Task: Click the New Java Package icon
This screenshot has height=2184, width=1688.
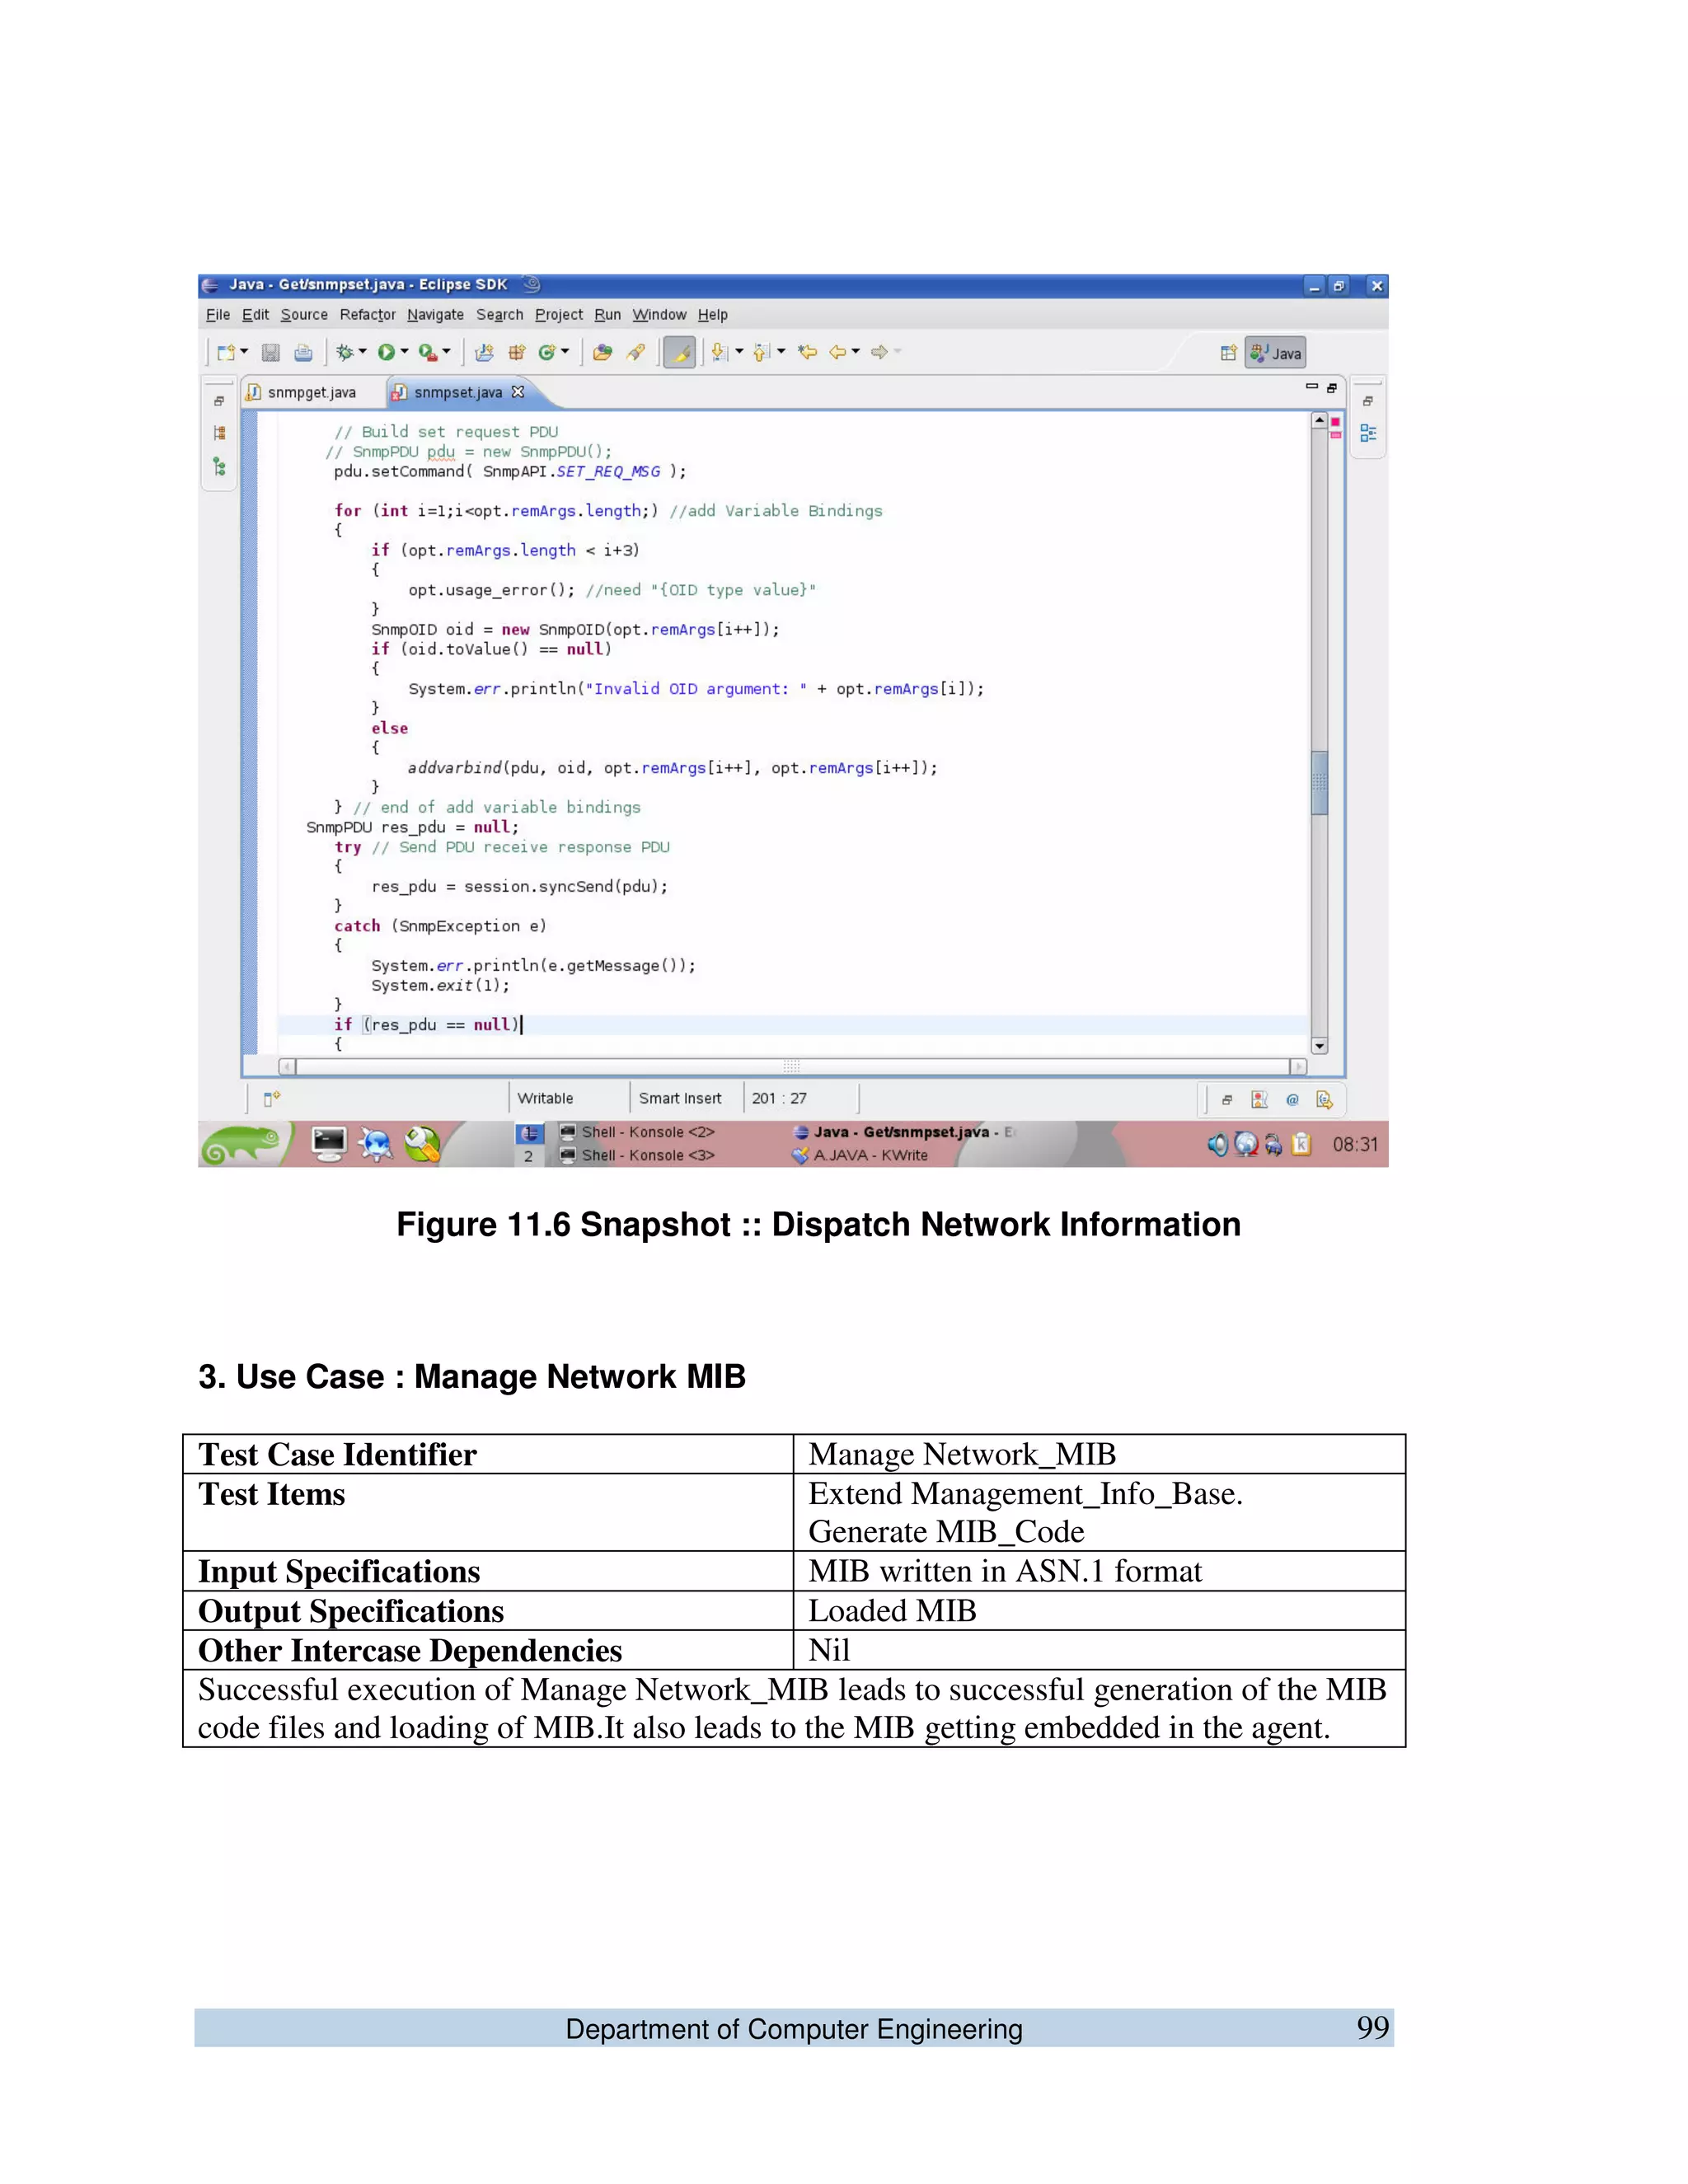Action: (x=517, y=352)
